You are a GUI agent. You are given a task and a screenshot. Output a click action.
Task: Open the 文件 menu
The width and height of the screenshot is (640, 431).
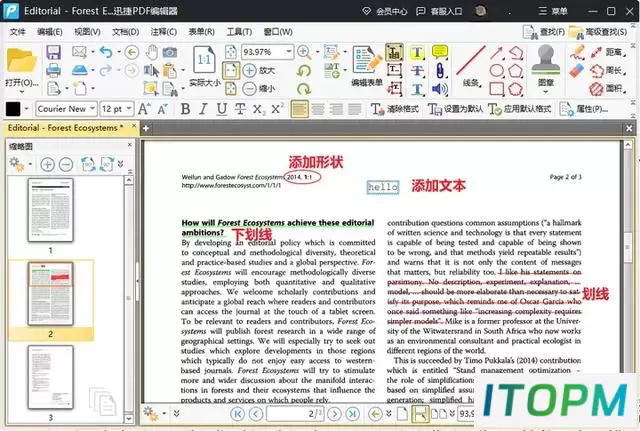tap(18, 32)
